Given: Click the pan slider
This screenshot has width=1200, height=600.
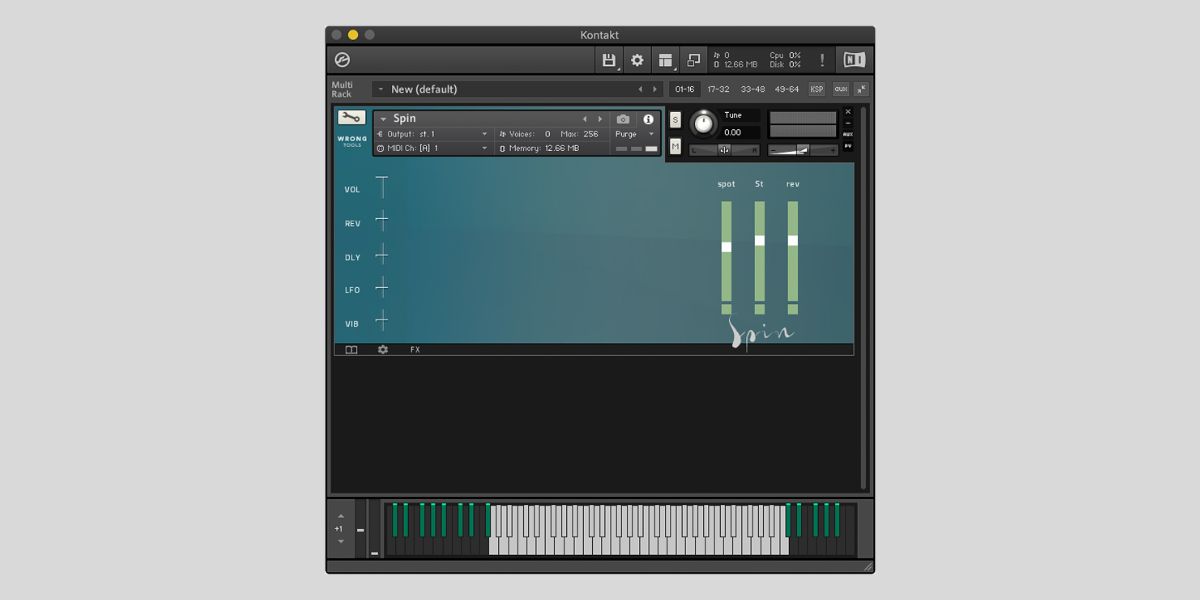Looking at the screenshot, I should tap(724, 150).
